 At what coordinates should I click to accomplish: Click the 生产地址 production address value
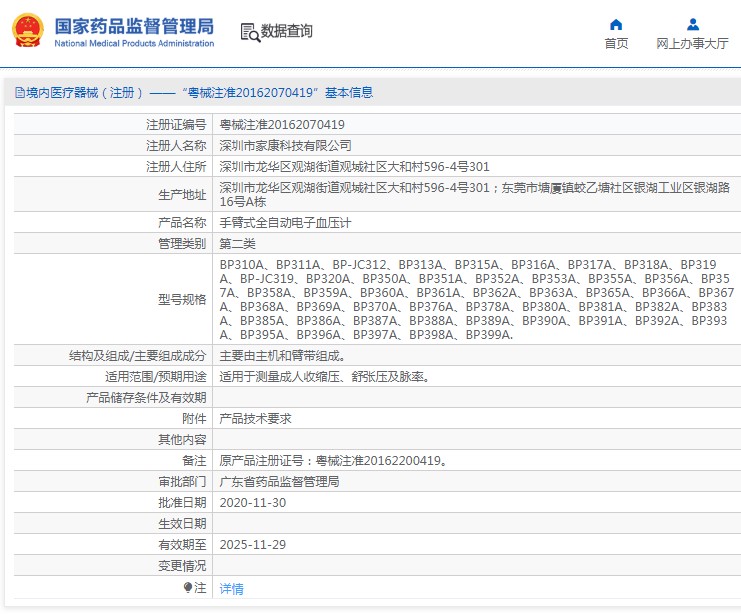click(474, 194)
